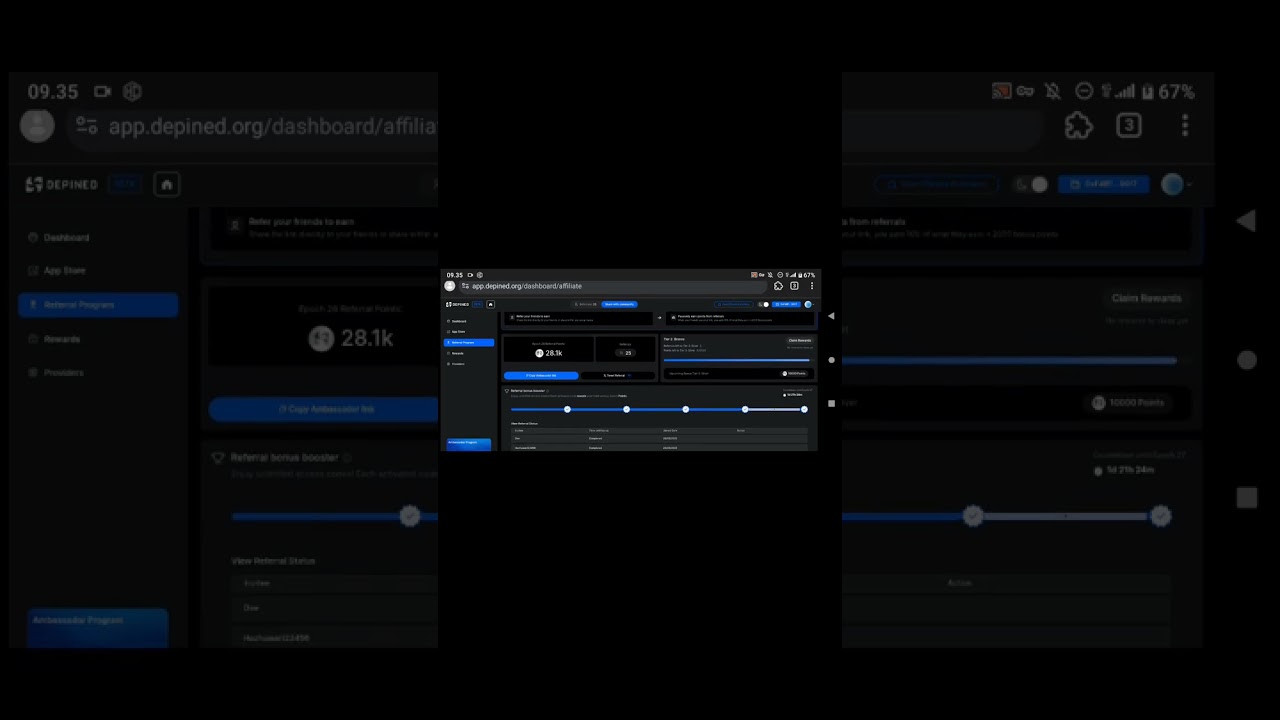Click site settings icon beside URL in centered view
Image resolution: width=1280 pixels, height=720 pixels.
465,286
